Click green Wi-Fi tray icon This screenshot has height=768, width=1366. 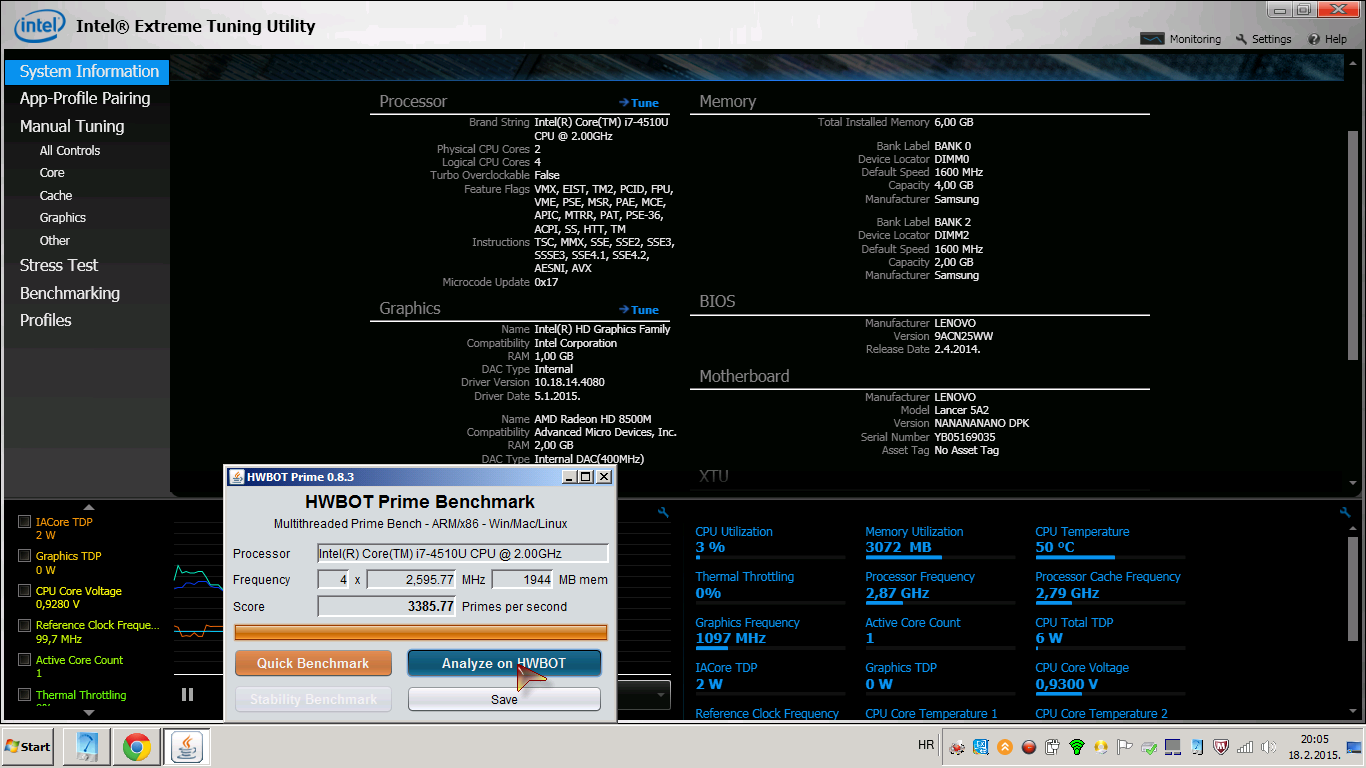click(1077, 747)
